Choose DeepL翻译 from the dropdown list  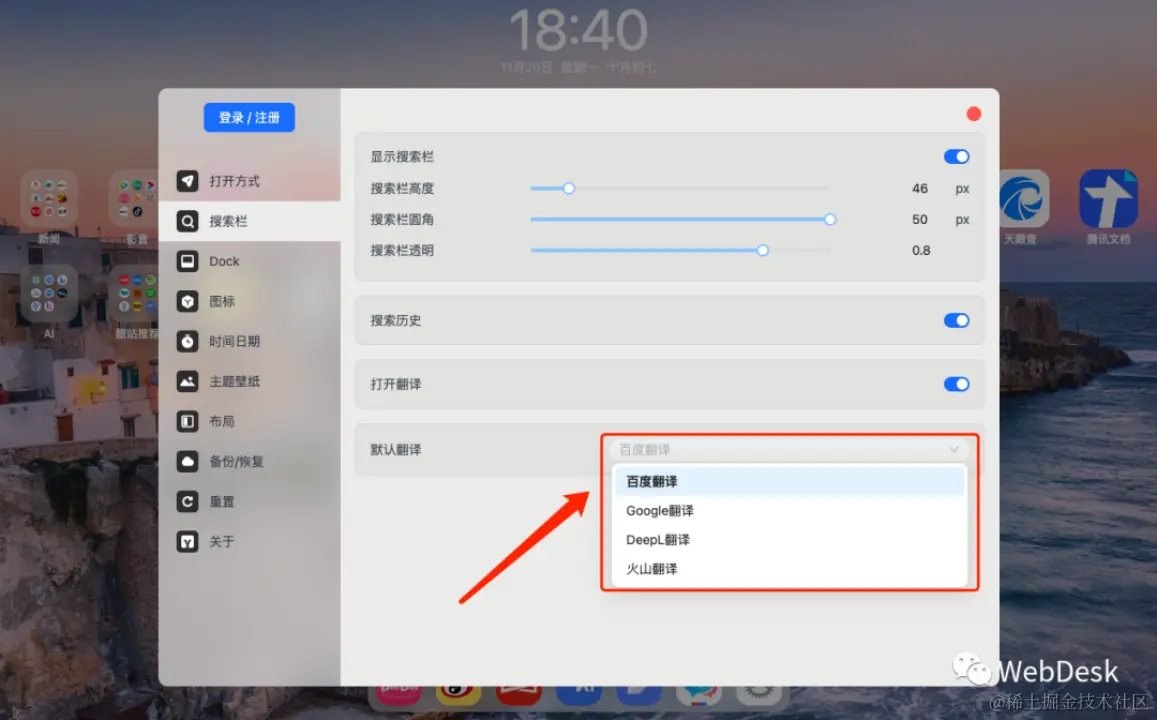click(789, 540)
